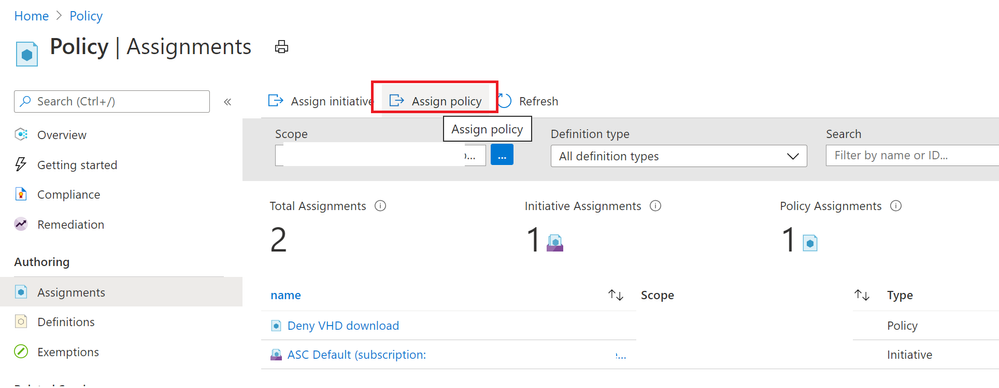Collapse the sidebar with double-chevron icon
Image resolution: width=999 pixels, height=388 pixels.
click(227, 102)
